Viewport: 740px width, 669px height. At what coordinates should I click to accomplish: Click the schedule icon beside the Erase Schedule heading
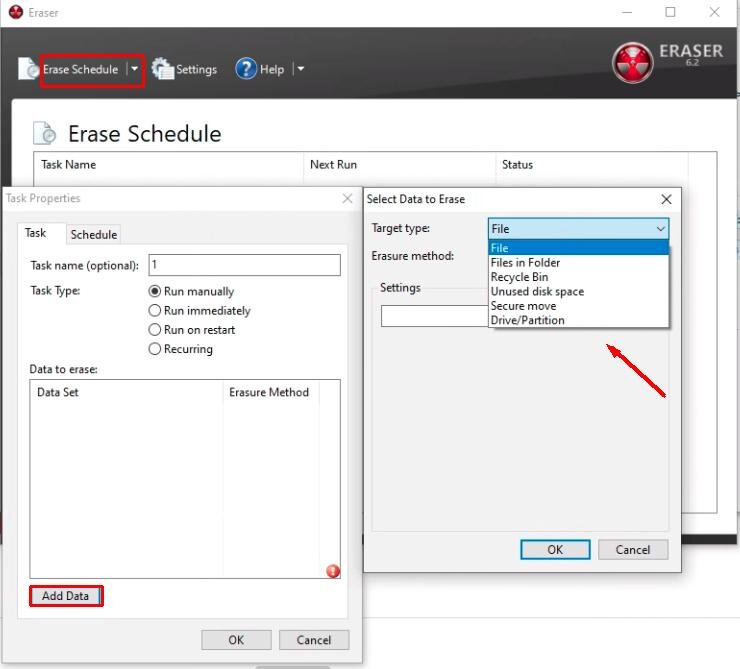(44, 133)
